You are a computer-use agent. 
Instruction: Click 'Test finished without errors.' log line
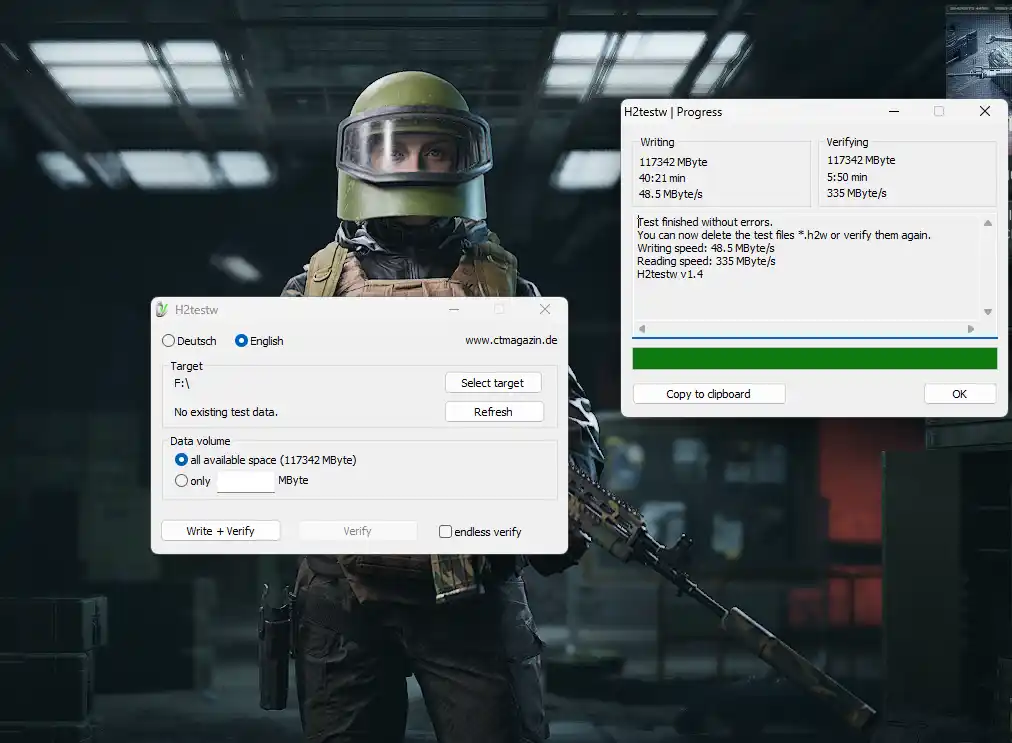coord(705,222)
